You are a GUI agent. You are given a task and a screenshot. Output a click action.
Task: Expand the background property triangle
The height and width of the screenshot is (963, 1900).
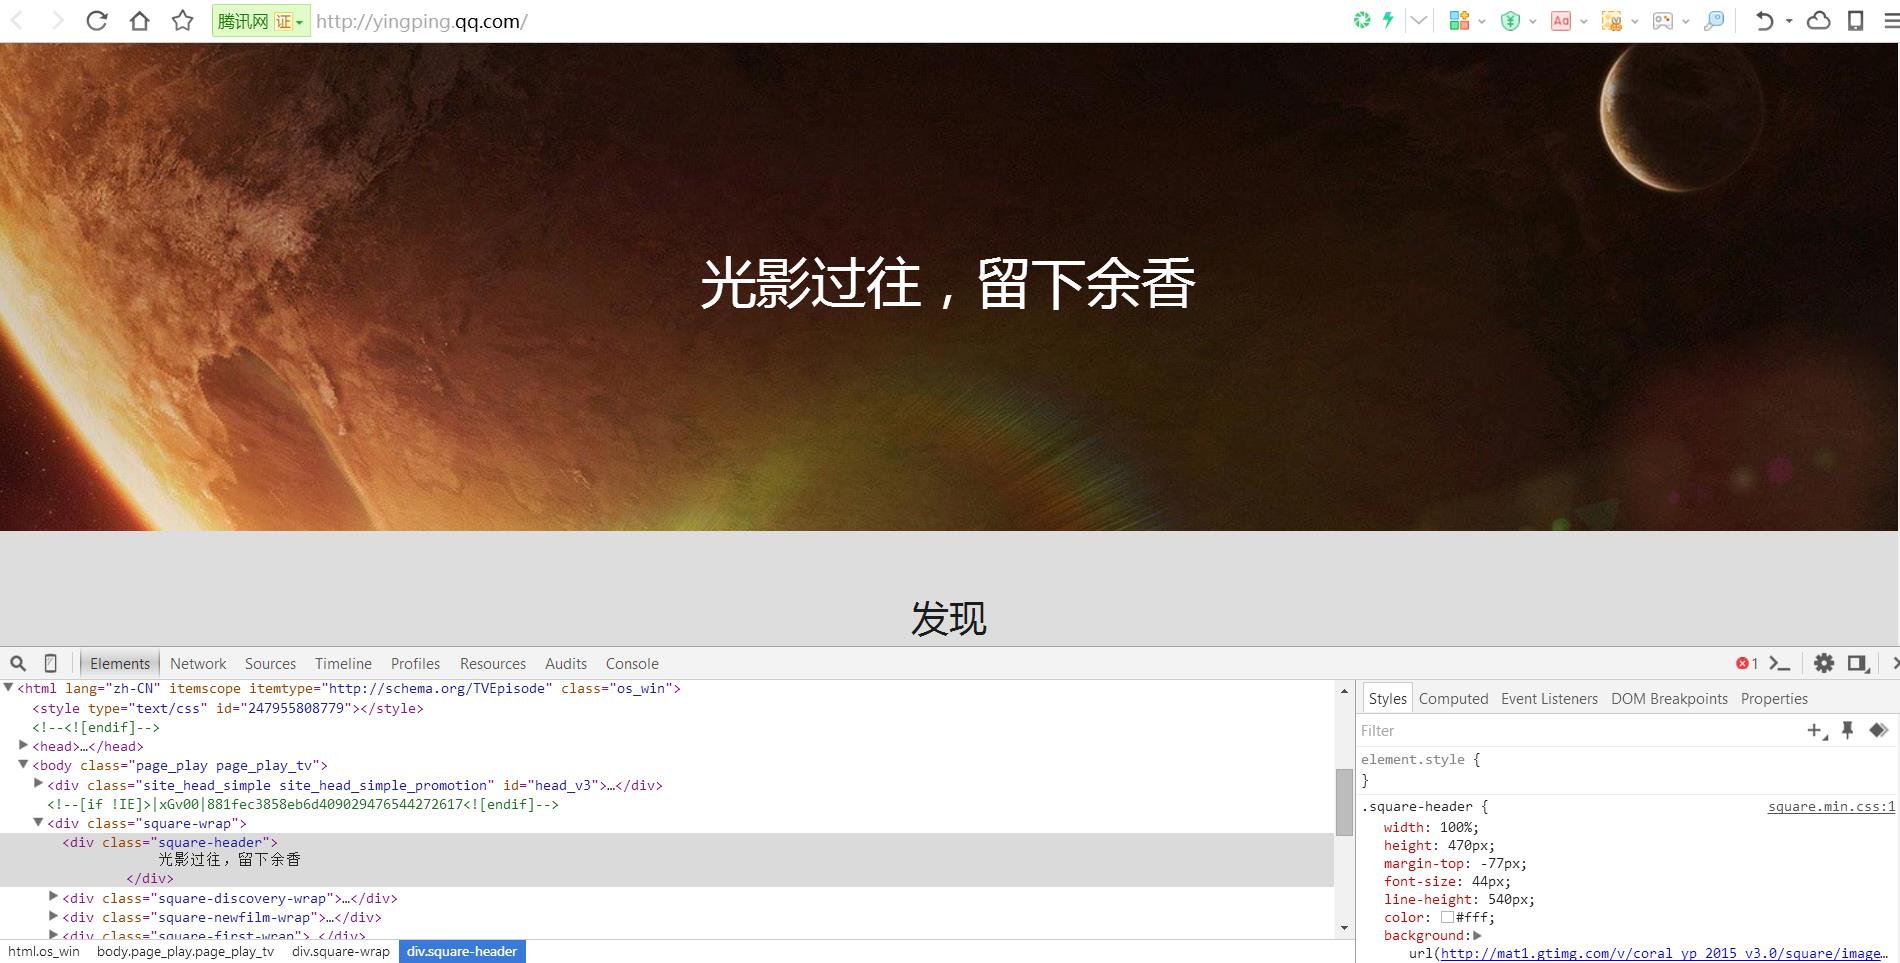(x=1477, y=936)
